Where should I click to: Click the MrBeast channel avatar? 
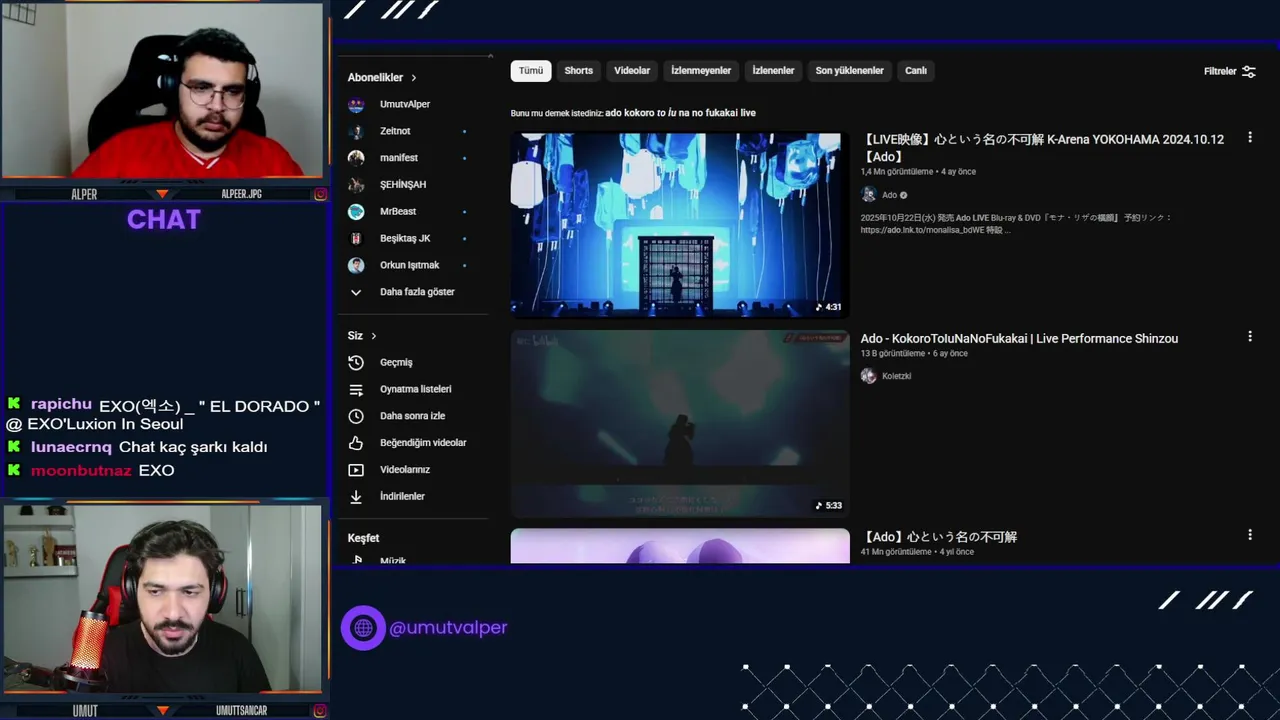coord(356,212)
